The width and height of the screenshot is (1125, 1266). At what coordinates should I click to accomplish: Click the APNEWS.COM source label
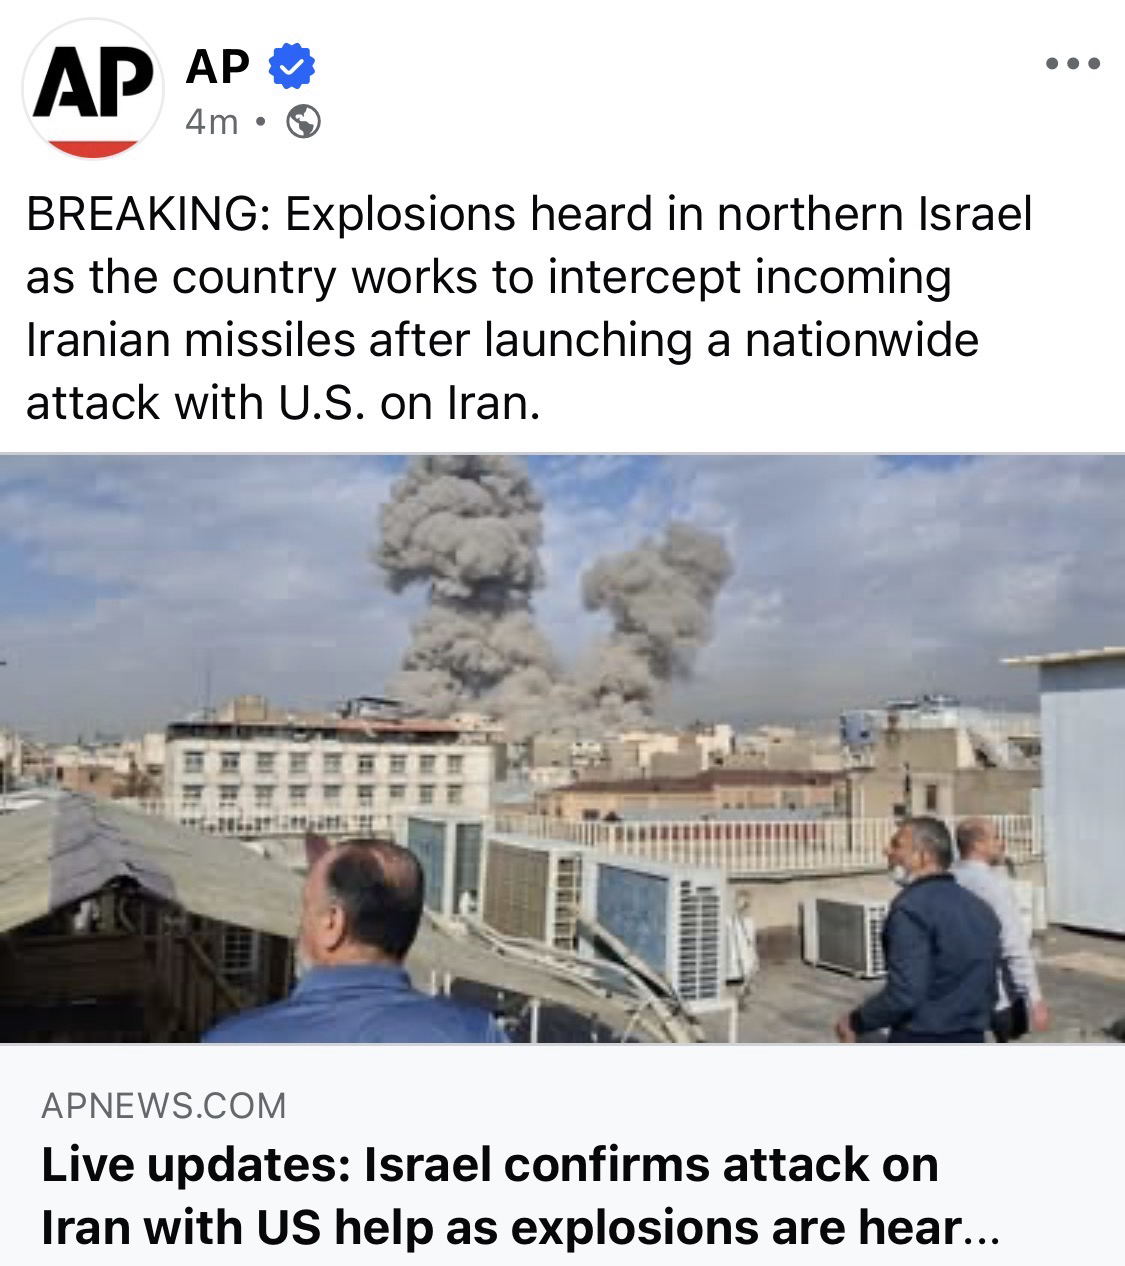[164, 1105]
